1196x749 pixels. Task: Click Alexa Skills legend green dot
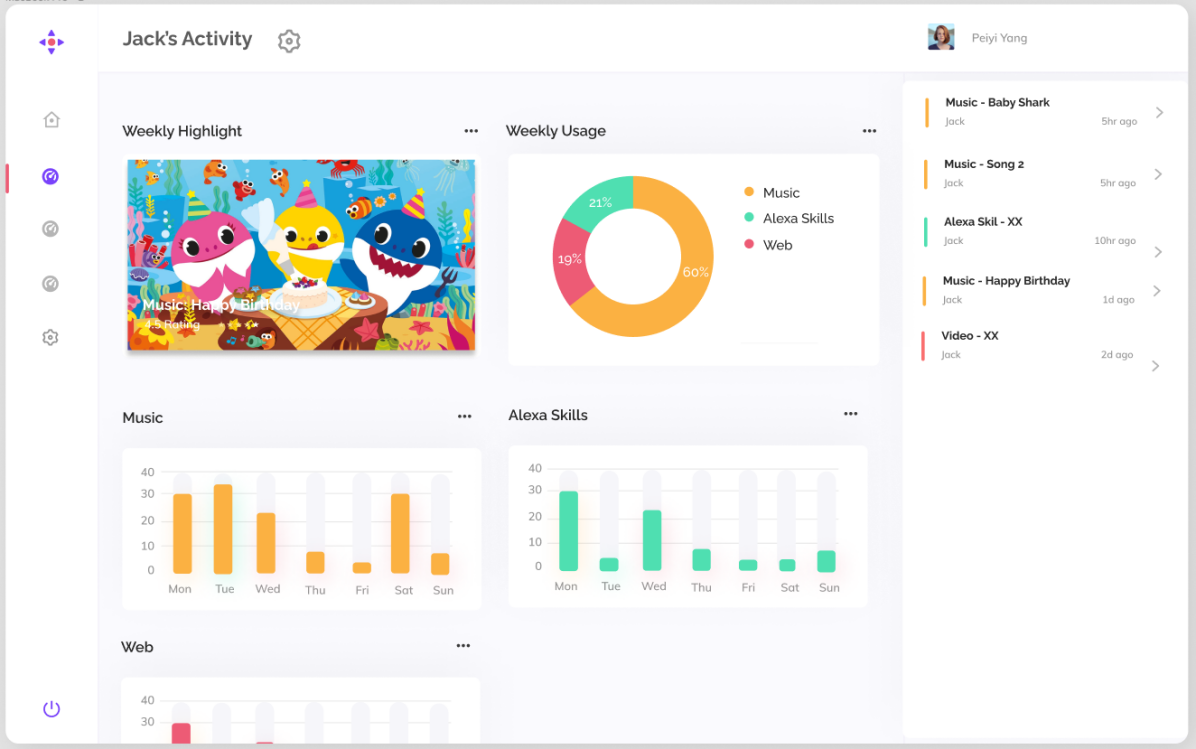click(x=749, y=217)
